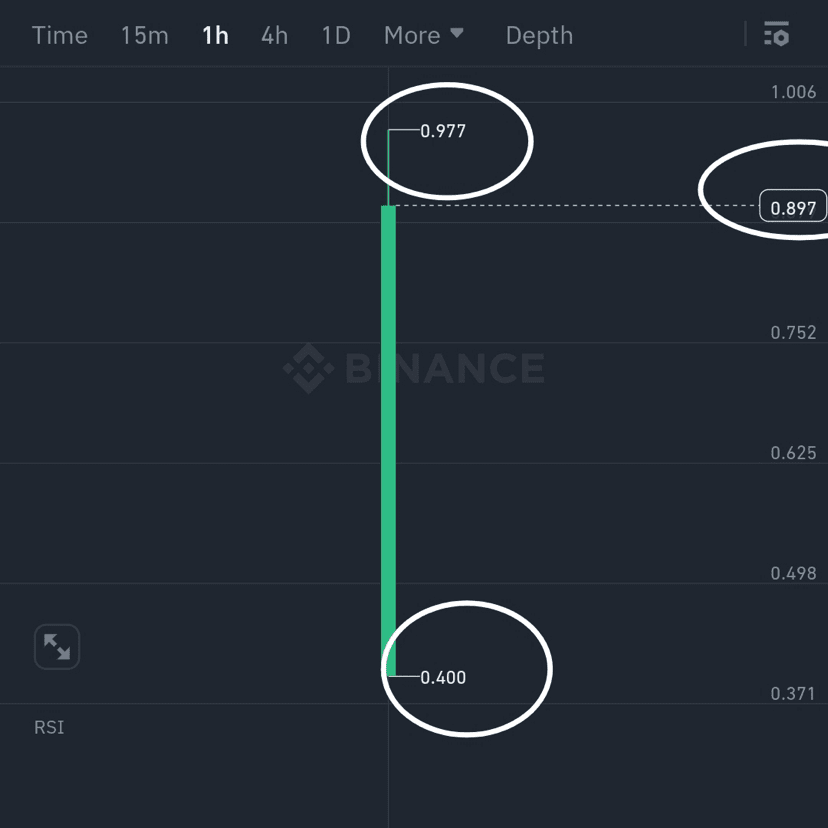Screen dimensions: 828x828
Task: Click the 0.752 price axis label
Action: pos(794,332)
